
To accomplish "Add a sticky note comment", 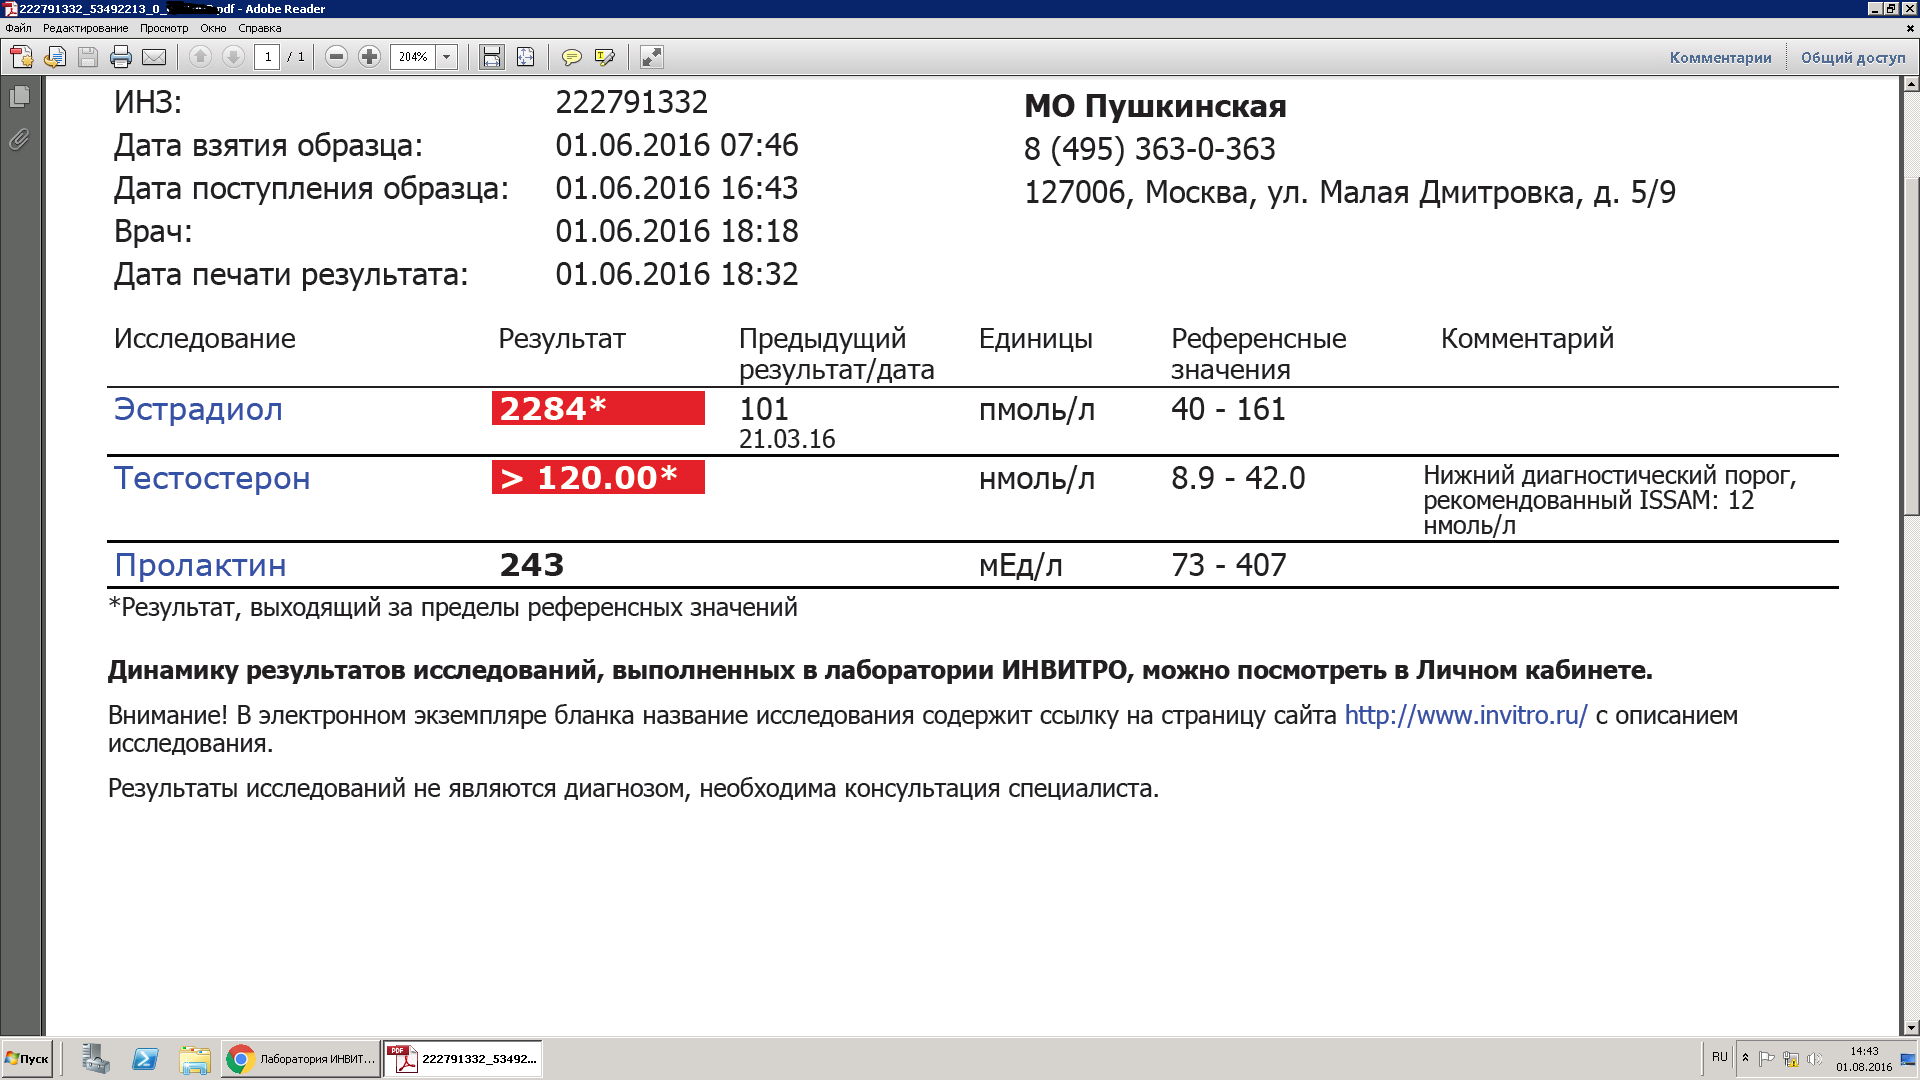I will click(571, 57).
